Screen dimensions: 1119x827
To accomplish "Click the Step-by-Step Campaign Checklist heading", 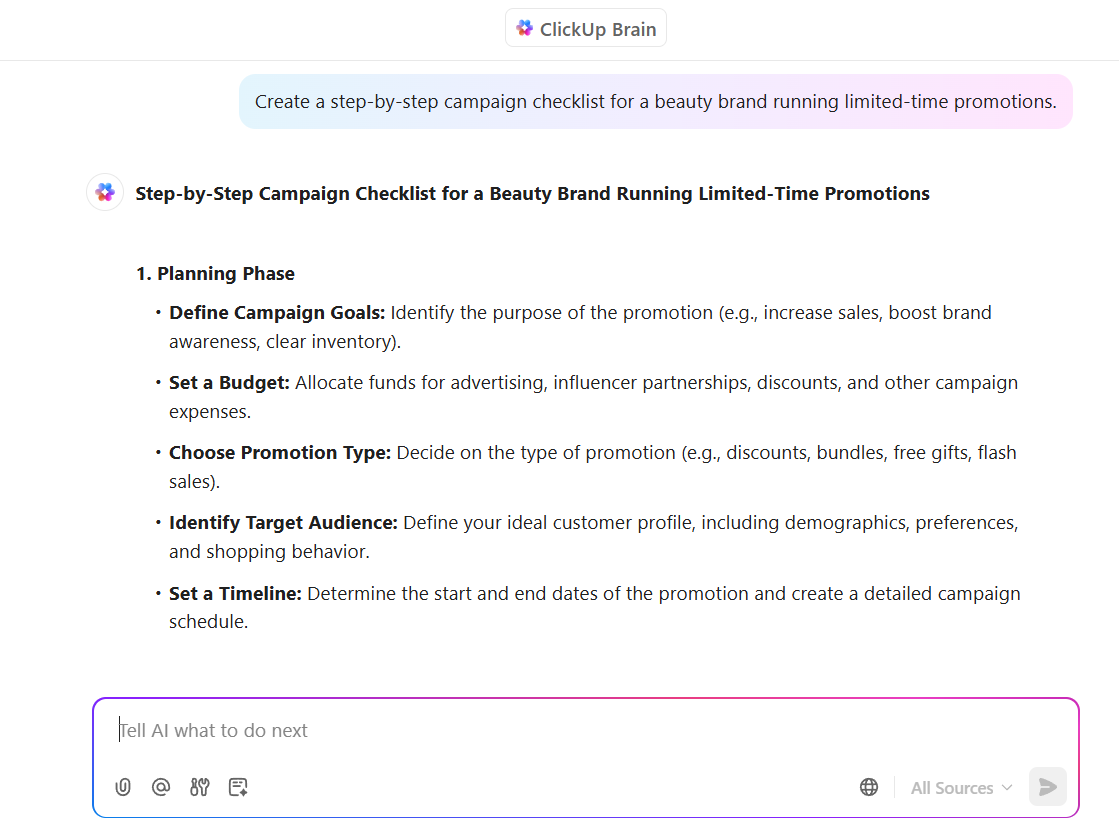I will 532,194.
